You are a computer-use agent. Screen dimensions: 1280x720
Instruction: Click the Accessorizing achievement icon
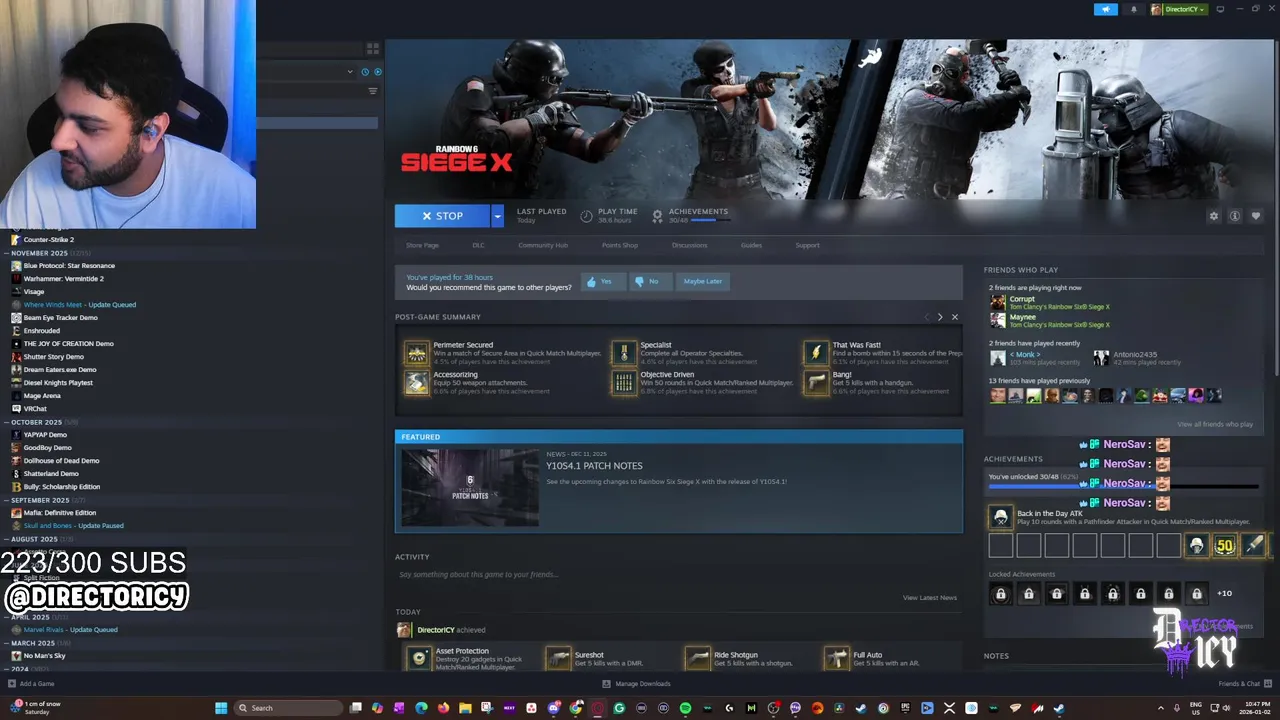[x=417, y=383]
